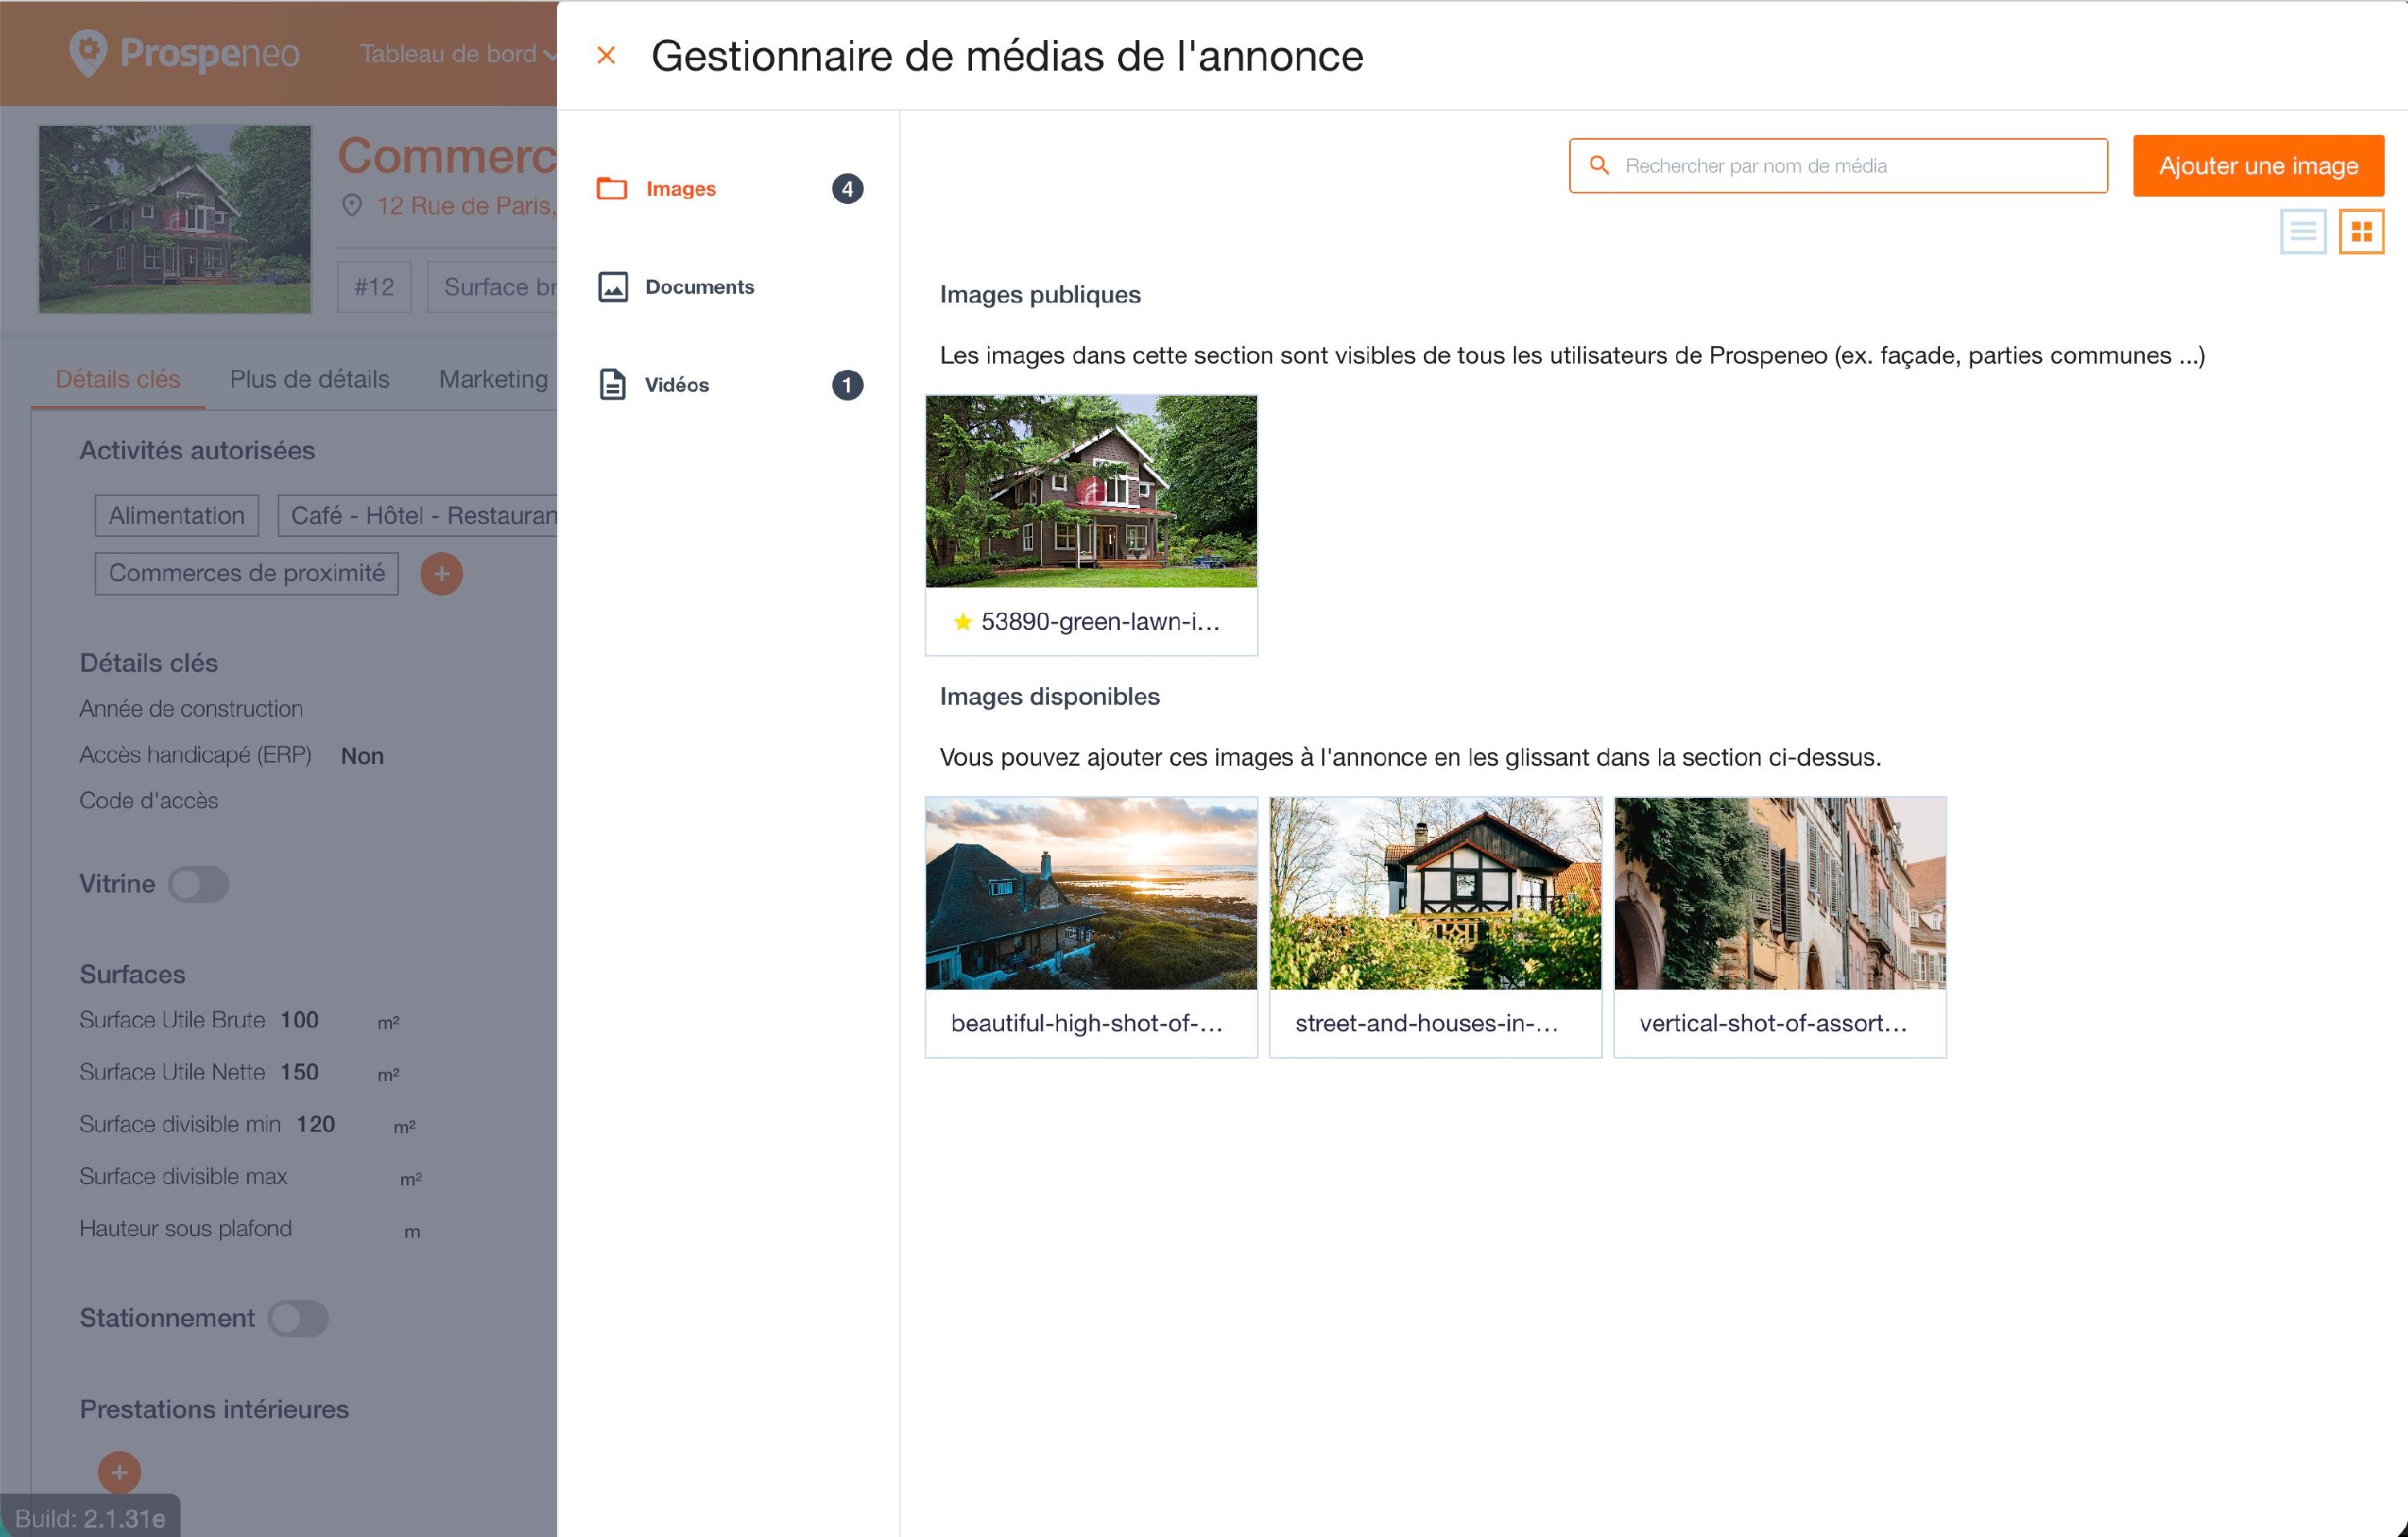This screenshot has width=2408, height=1537.
Task: Click the vertical-shot-of-assort… file name
Action: point(1774,1024)
